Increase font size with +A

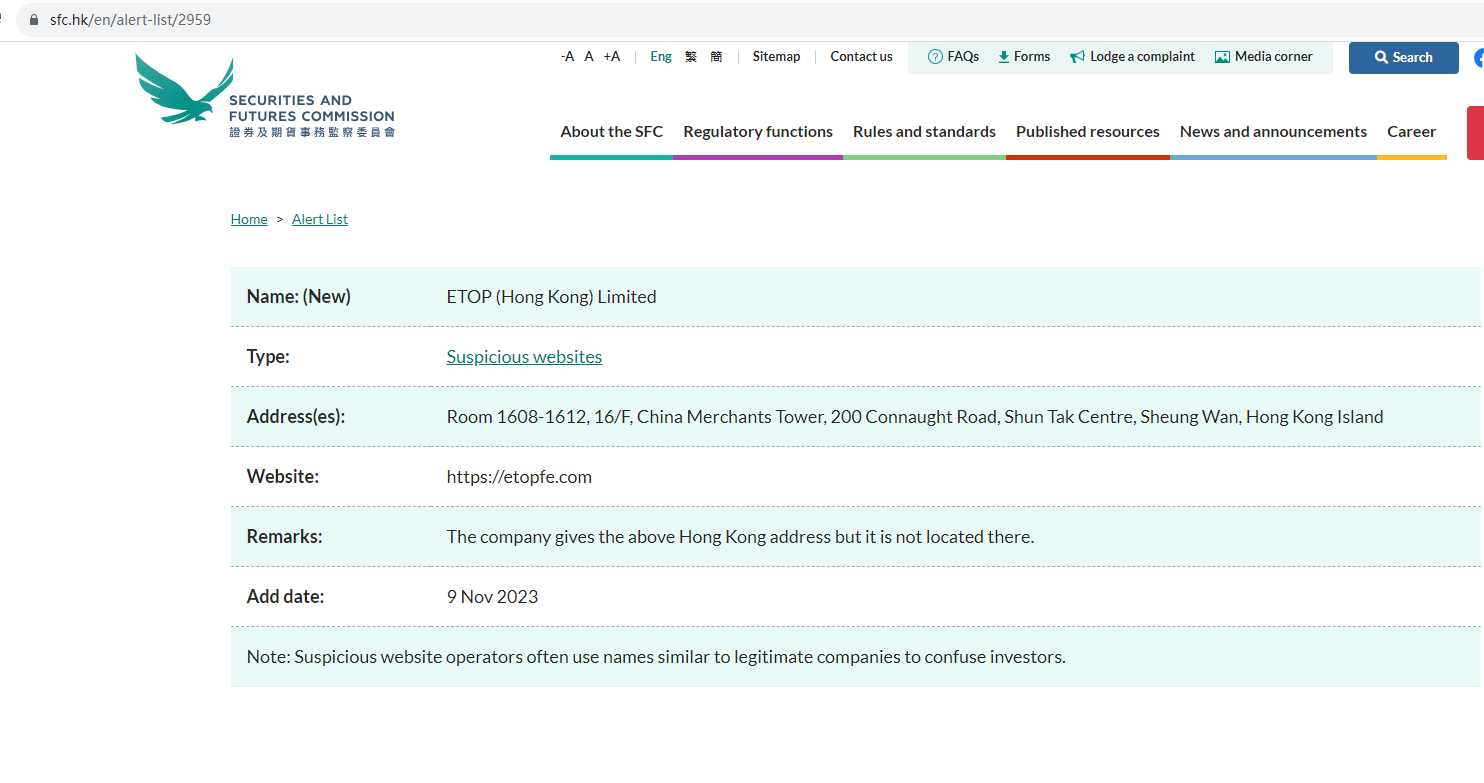tap(611, 57)
